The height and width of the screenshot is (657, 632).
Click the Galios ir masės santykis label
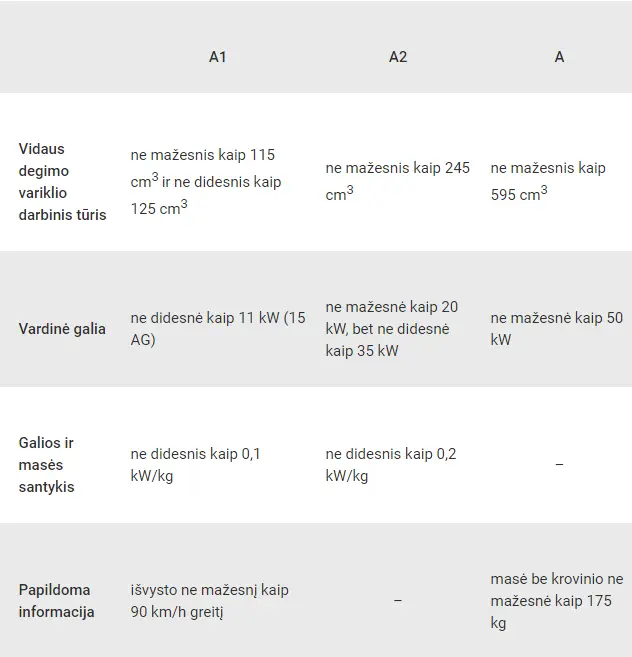pyautogui.click(x=47, y=465)
